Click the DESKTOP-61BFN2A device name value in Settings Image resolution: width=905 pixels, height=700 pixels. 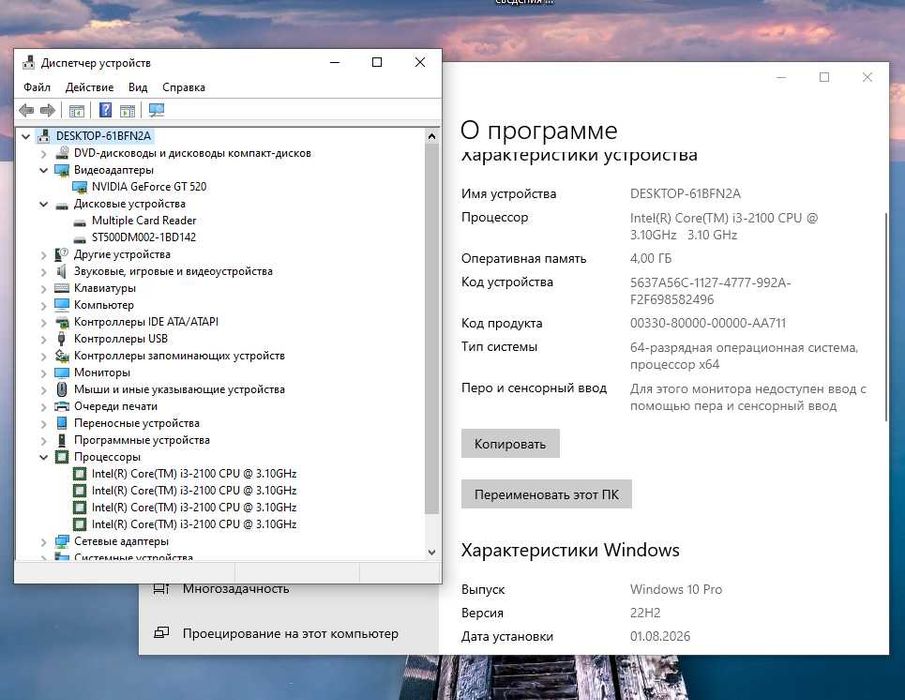click(x=686, y=194)
